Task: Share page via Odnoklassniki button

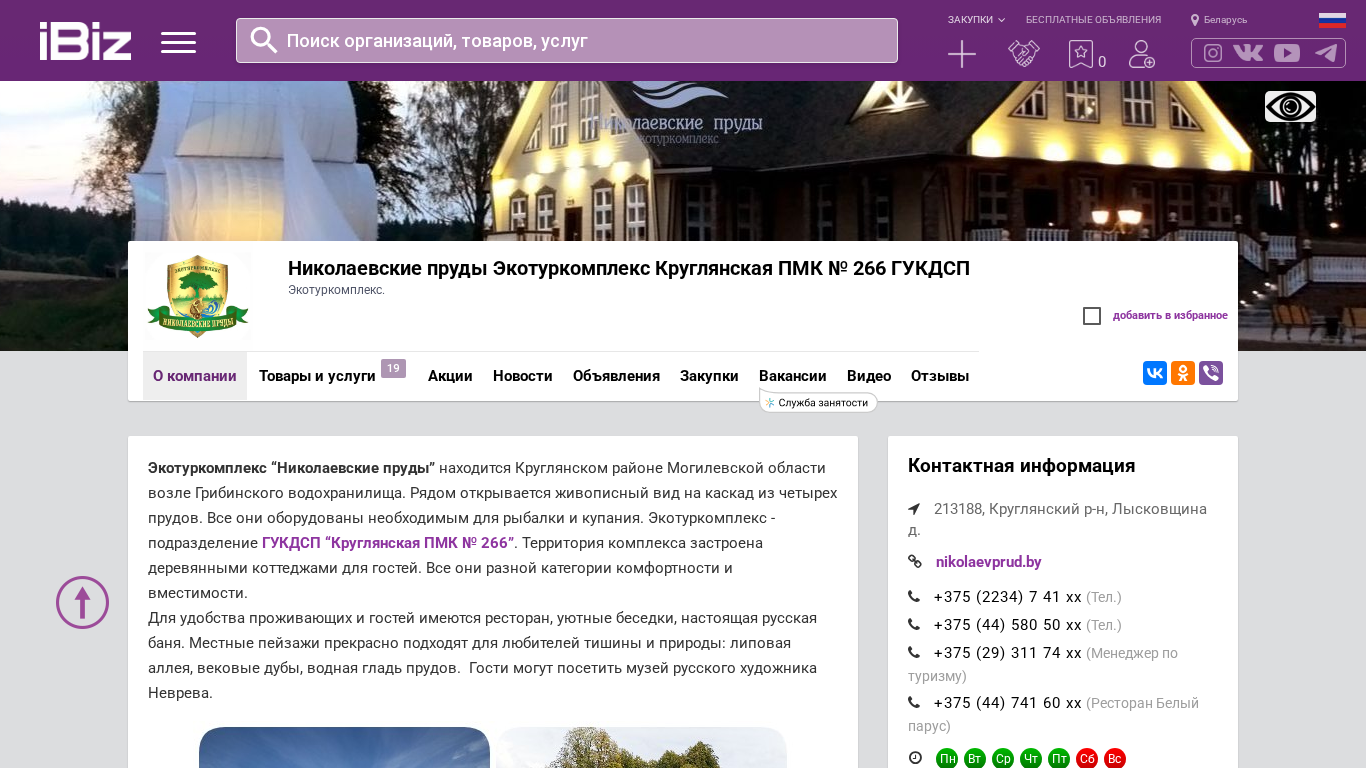Action: coord(1183,373)
